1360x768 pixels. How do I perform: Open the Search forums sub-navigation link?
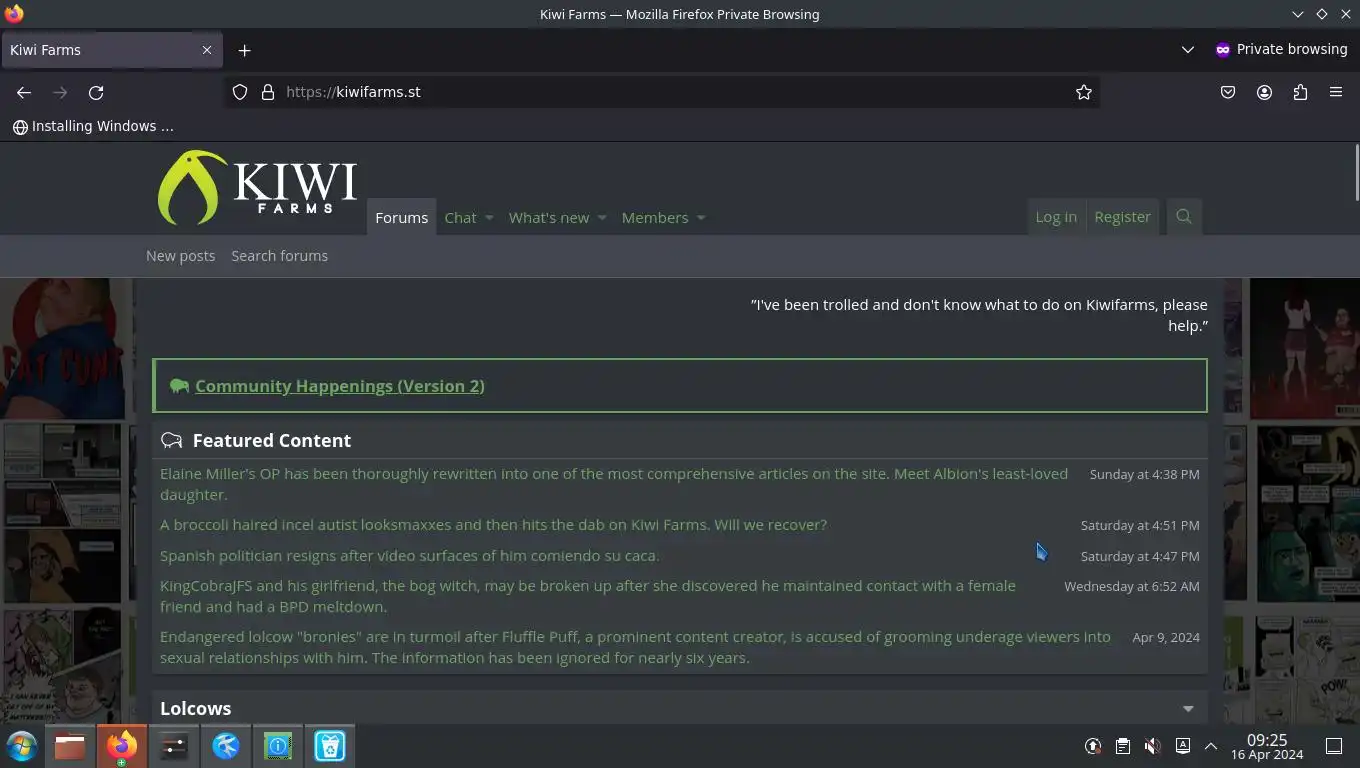click(x=280, y=256)
